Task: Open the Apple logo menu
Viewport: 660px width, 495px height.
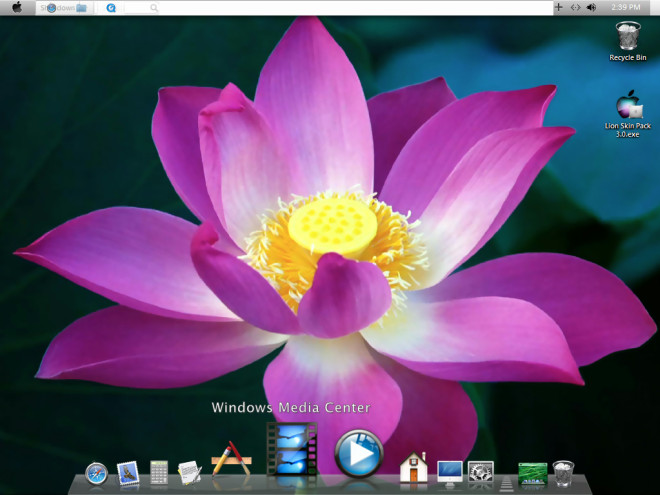Action: 17,7
